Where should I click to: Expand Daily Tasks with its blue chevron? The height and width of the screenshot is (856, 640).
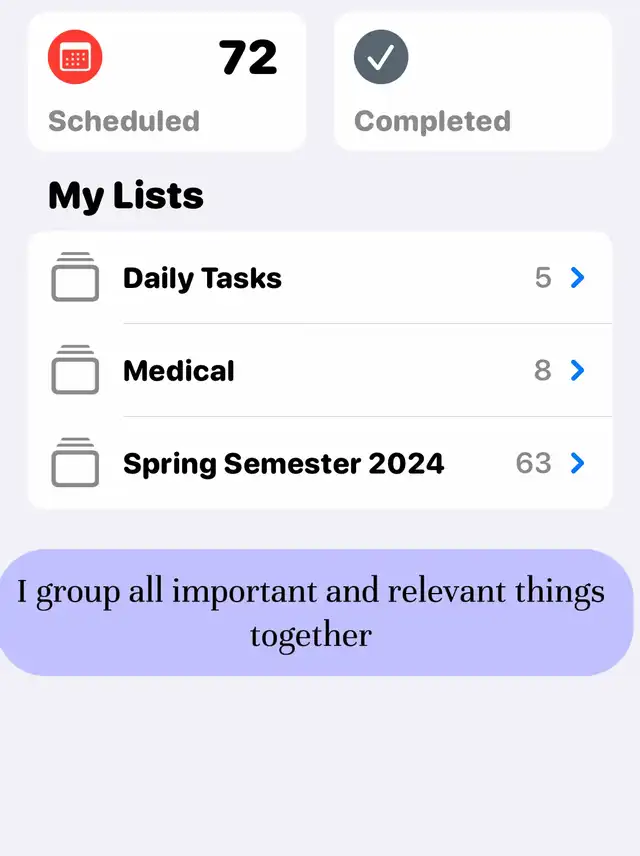pos(577,277)
